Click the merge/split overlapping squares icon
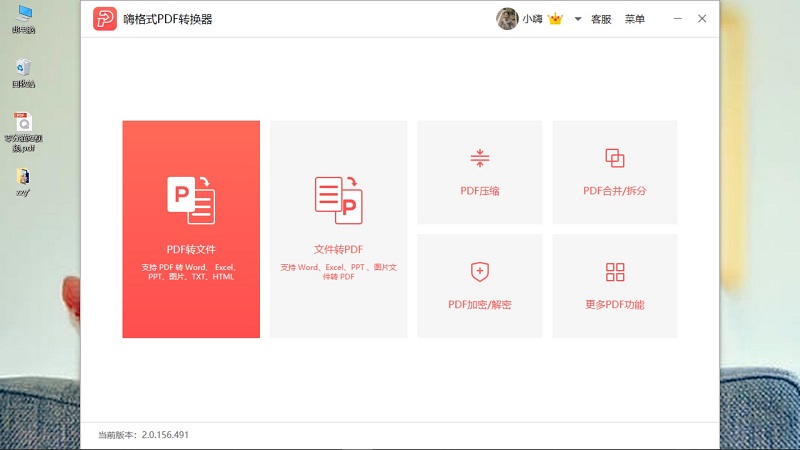Image resolution: width=800 pixels, height=450 pixels. pyautogui.click(x=615, y=158)
